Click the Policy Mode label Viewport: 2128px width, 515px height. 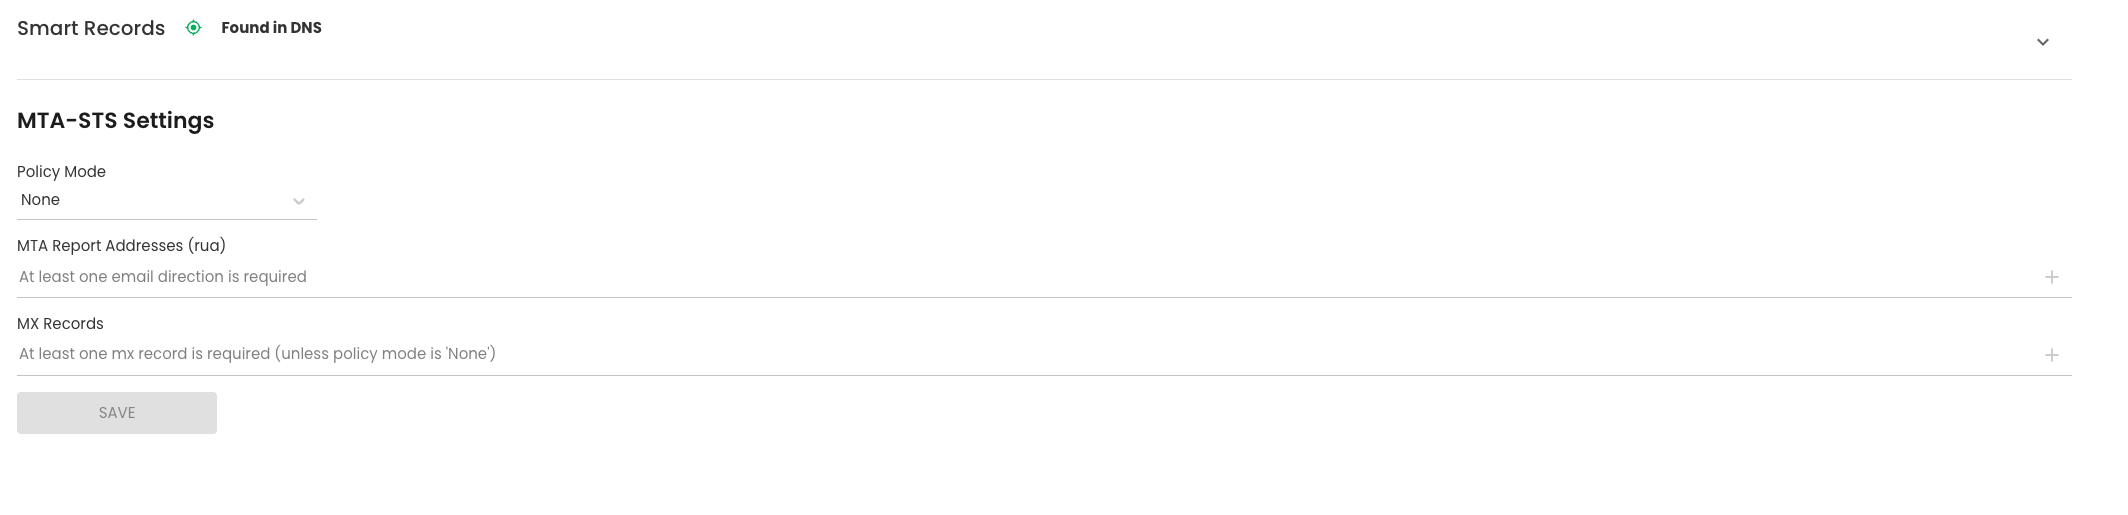(61, 172)
